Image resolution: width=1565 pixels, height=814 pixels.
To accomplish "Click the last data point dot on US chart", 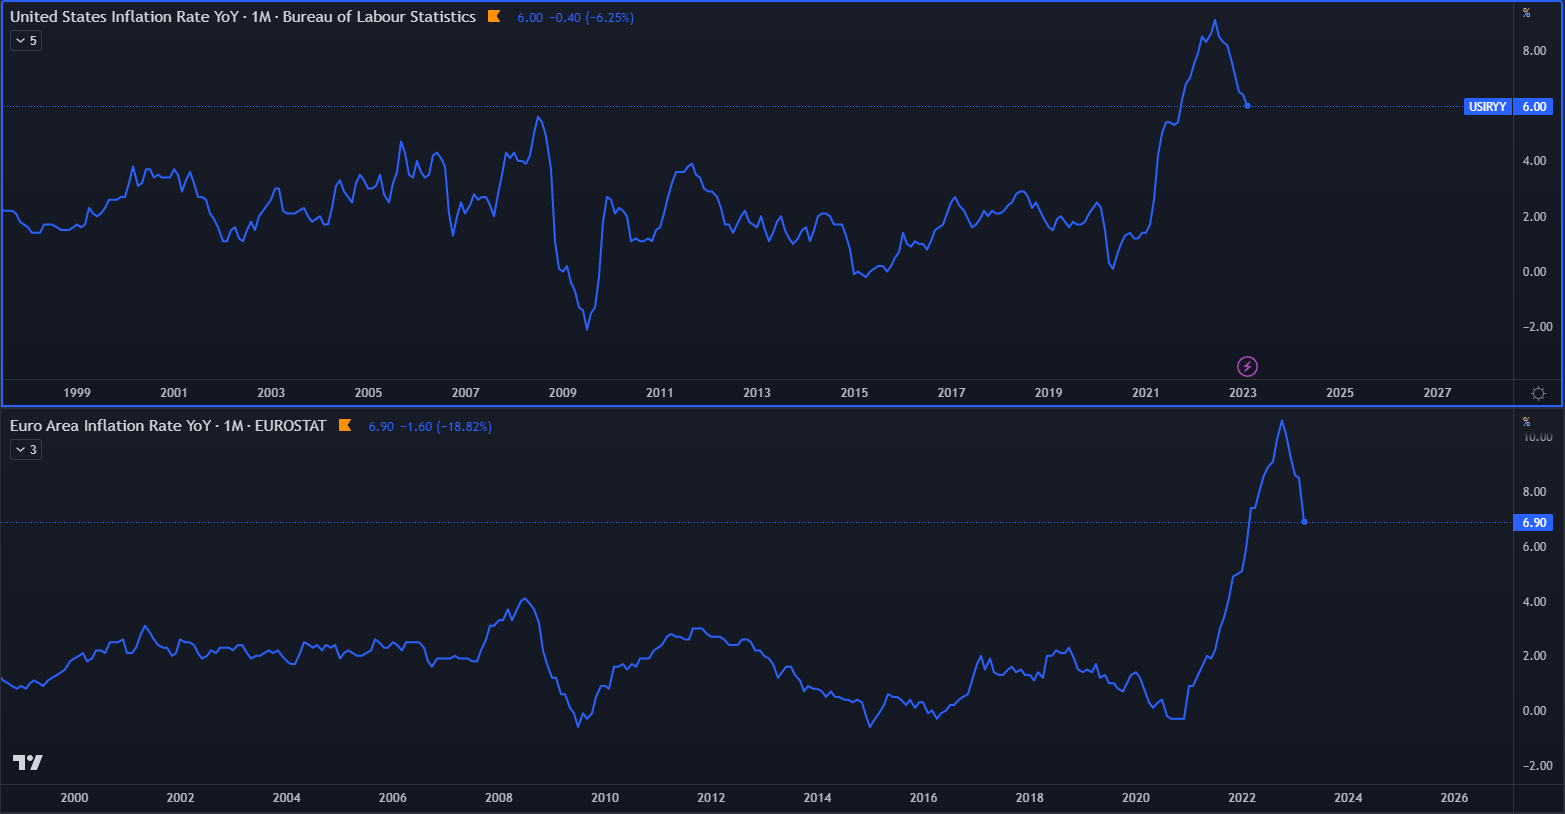I will [1247, 106].
